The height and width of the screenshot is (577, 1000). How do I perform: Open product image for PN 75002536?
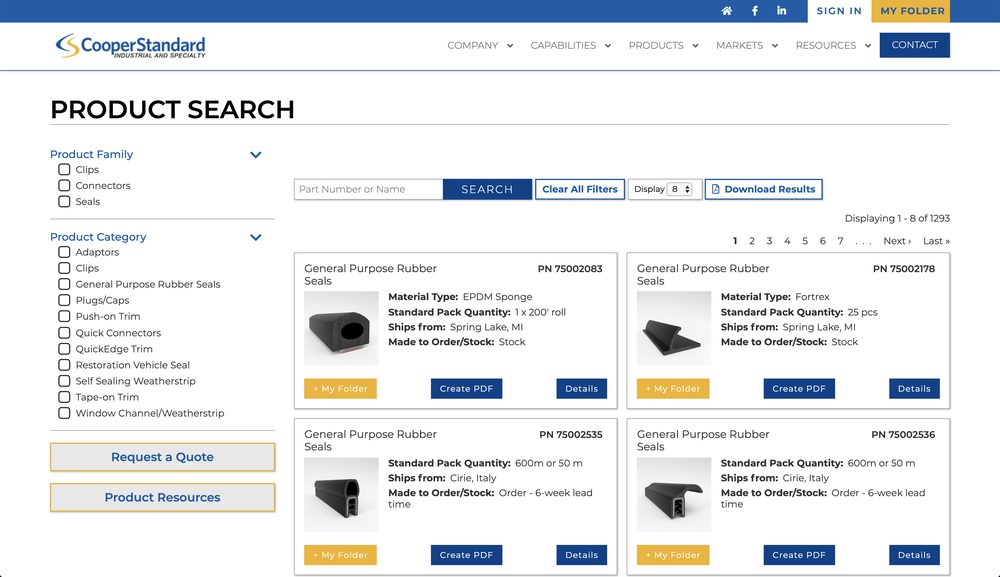[x=674, y=495]
